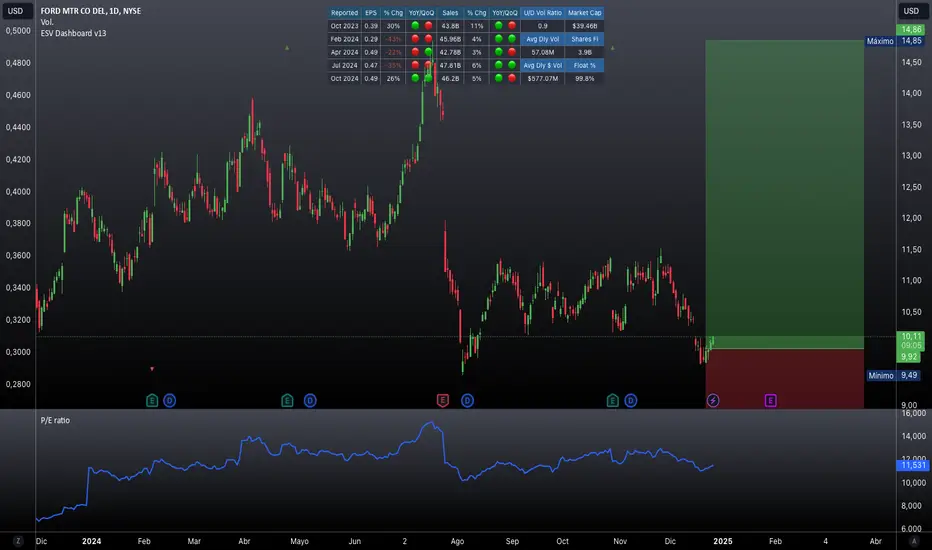Click the Mínimo price label
932x550 pixels.
coord(879,376)
